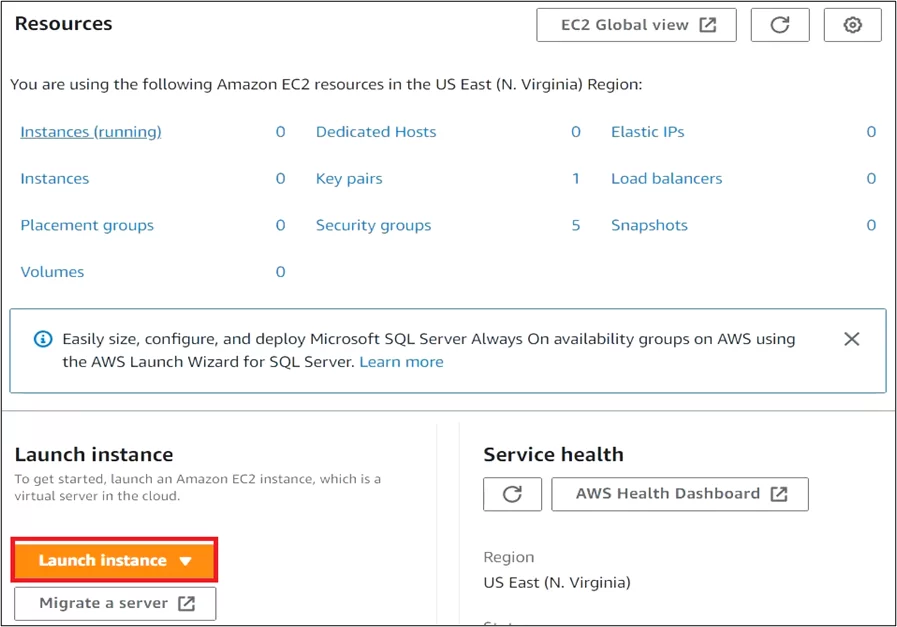Open the AWS Health Dashboard
Screen dimensions: 897x627
tap(679, 494)
